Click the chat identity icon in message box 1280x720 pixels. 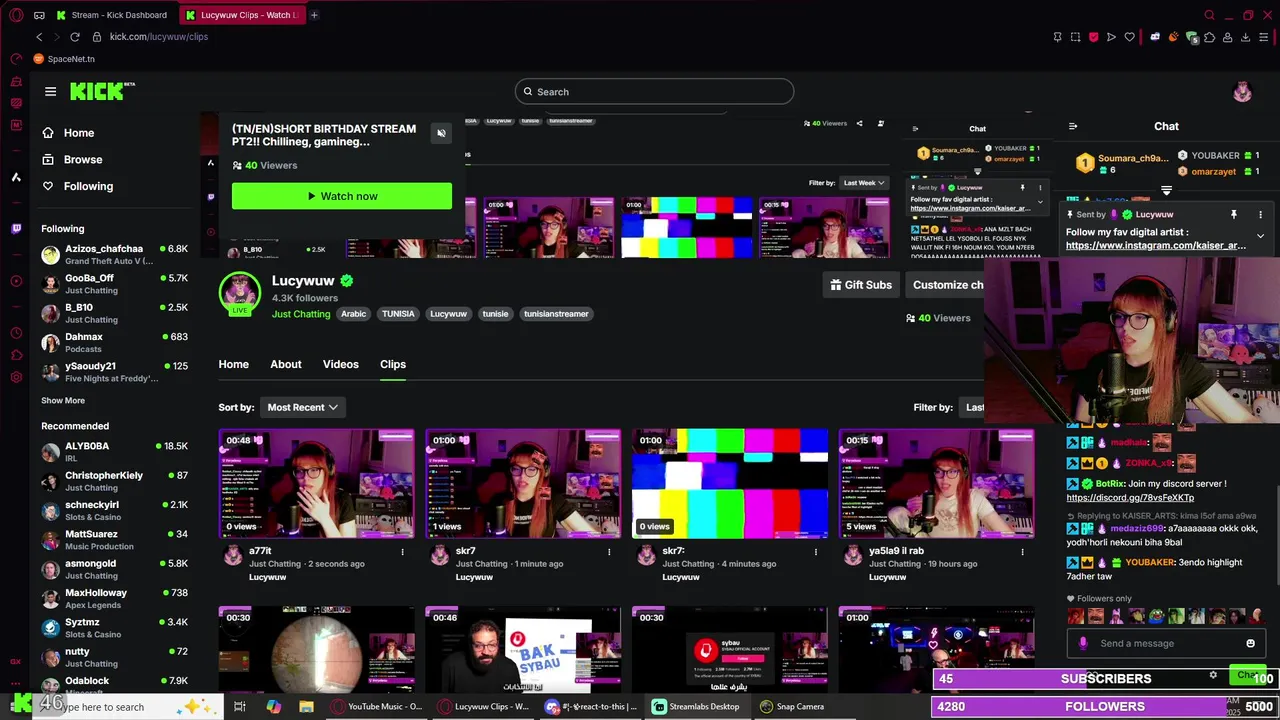pos(1083,643)
